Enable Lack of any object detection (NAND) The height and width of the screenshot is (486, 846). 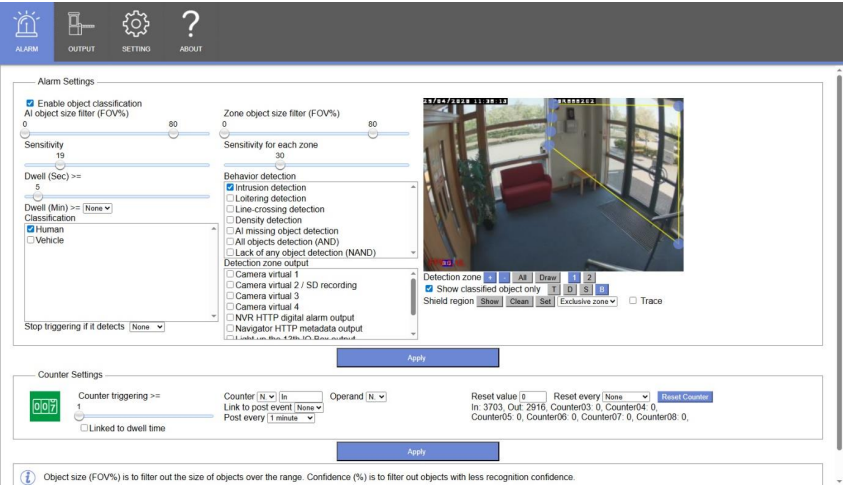(230, 252)
